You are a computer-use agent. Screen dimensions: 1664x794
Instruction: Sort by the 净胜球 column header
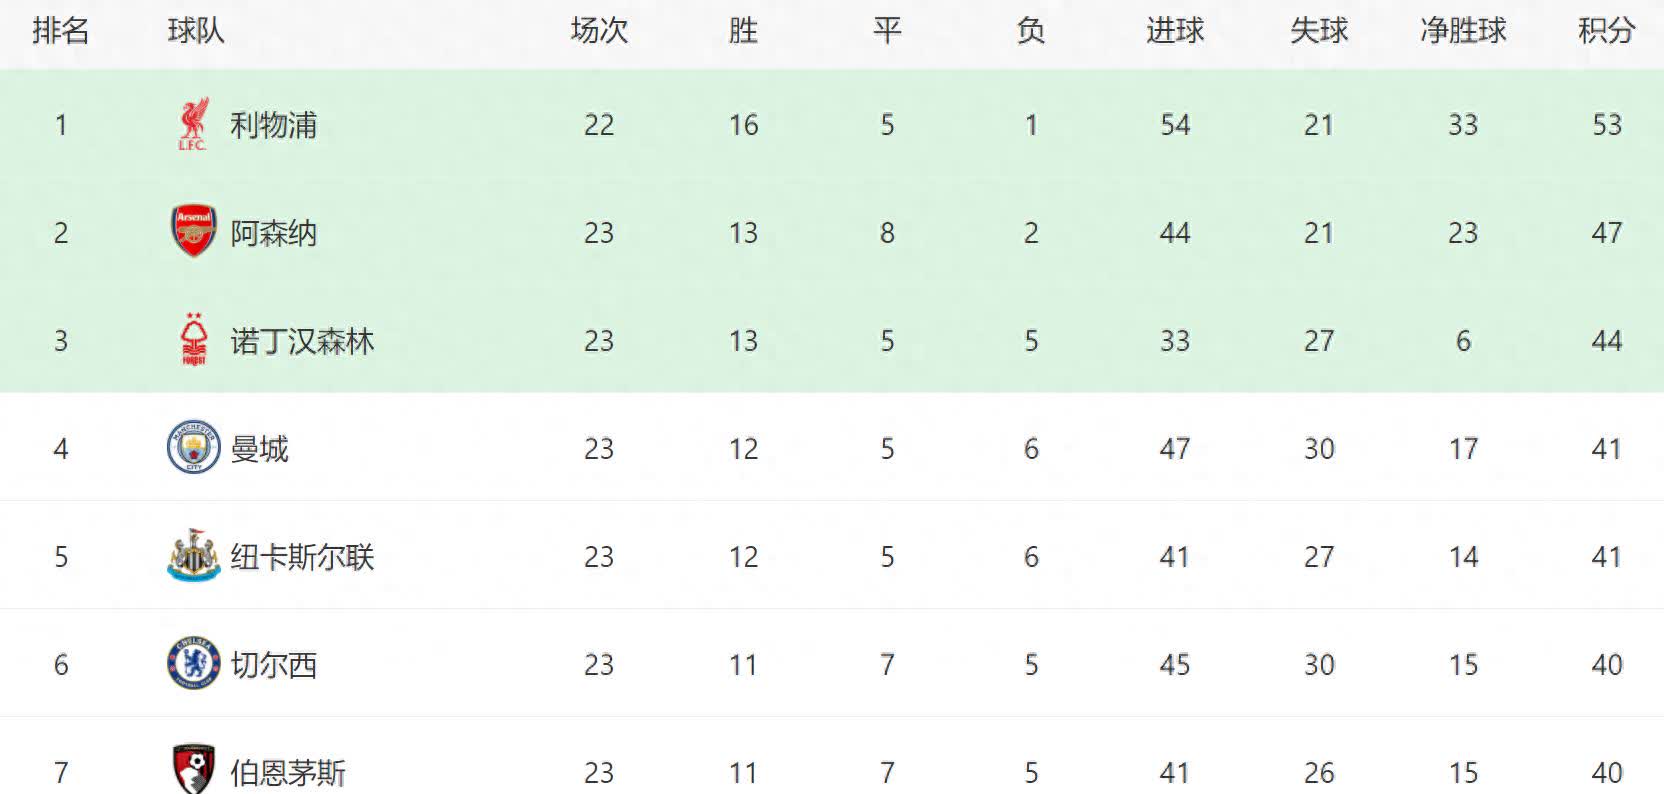click(x=1462, y=31)
